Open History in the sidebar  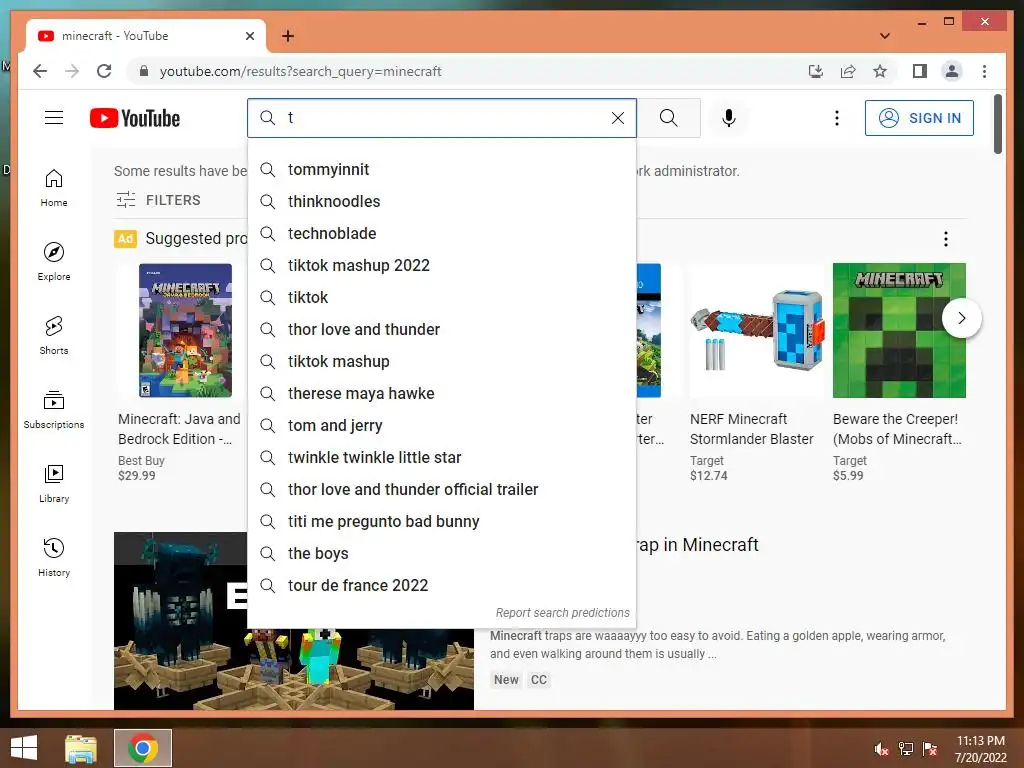[x=54, y=557]
